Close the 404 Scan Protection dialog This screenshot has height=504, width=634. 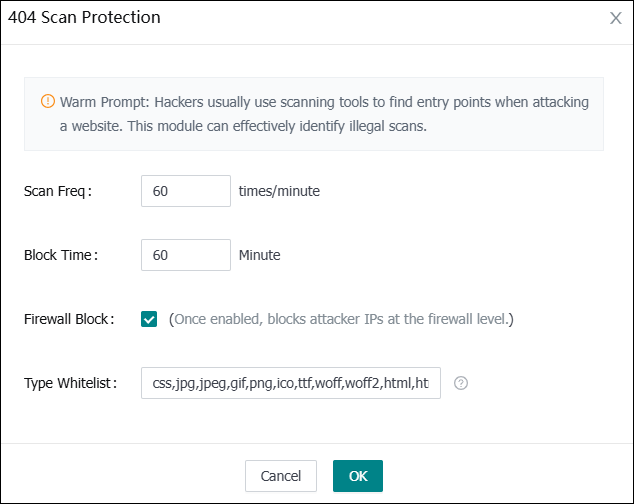[x=615, y=18]
